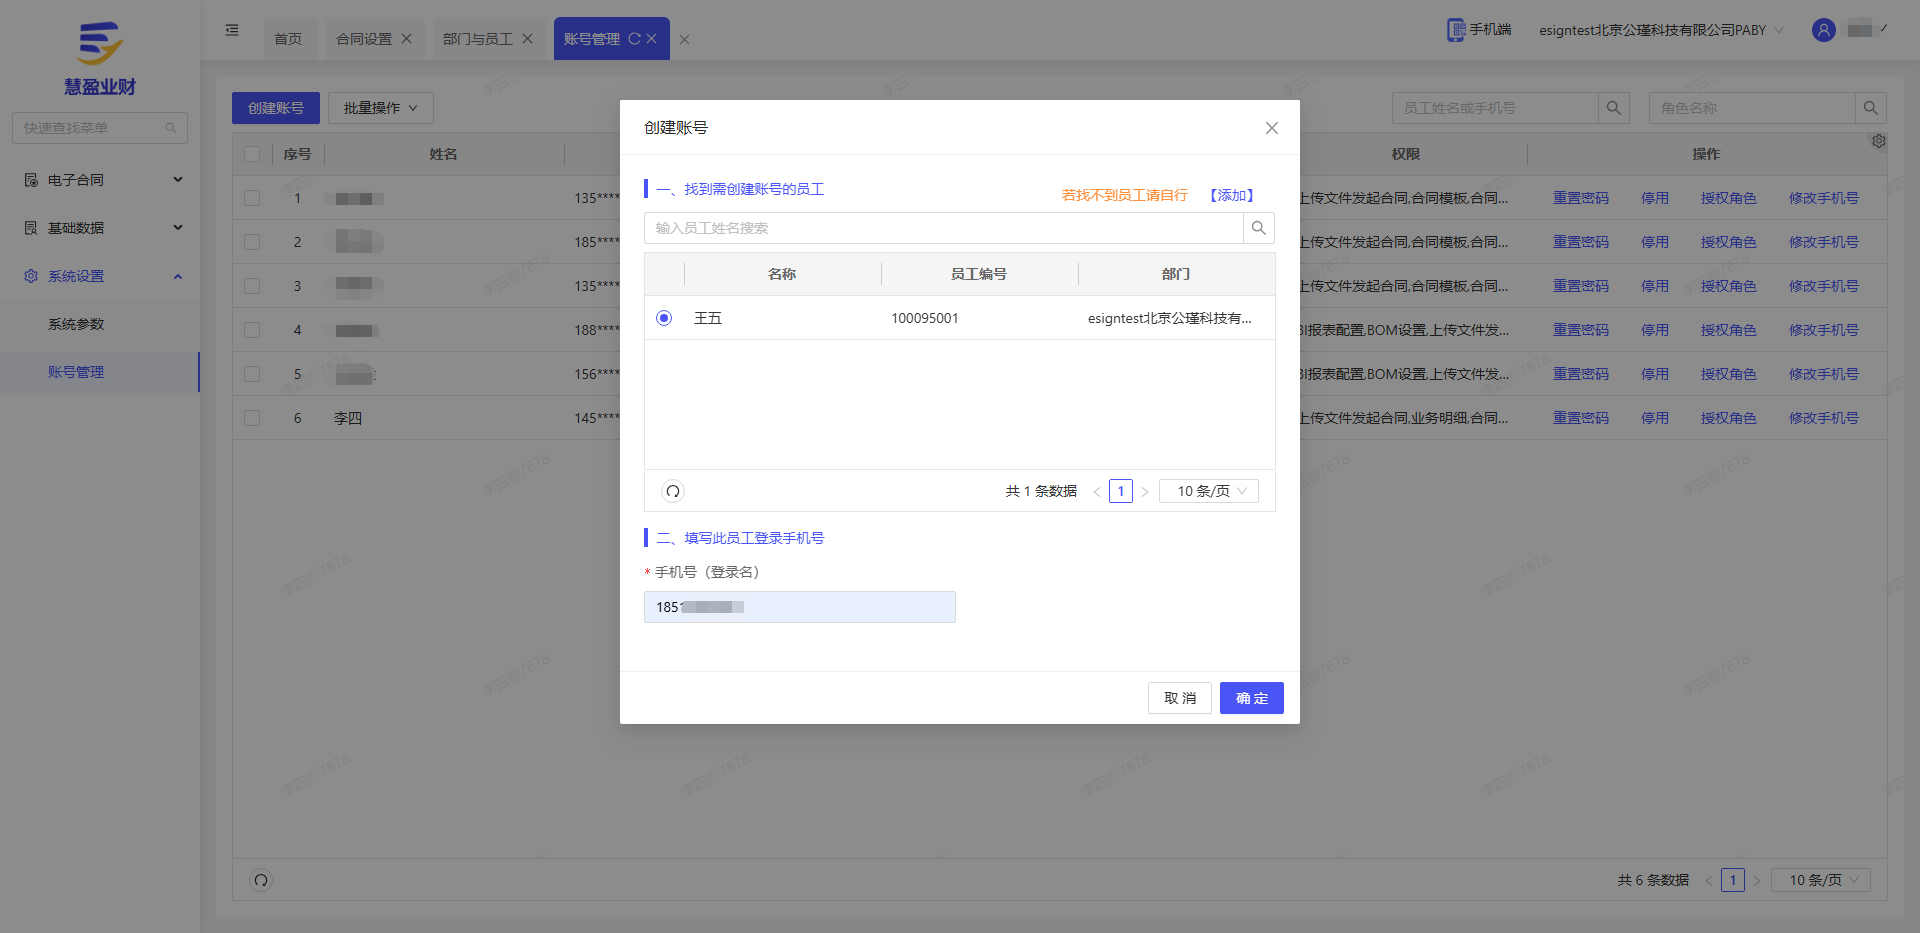Open the user account dropdown arrow
Screen dimensions: 1920x933
(x=1884, y=29)
